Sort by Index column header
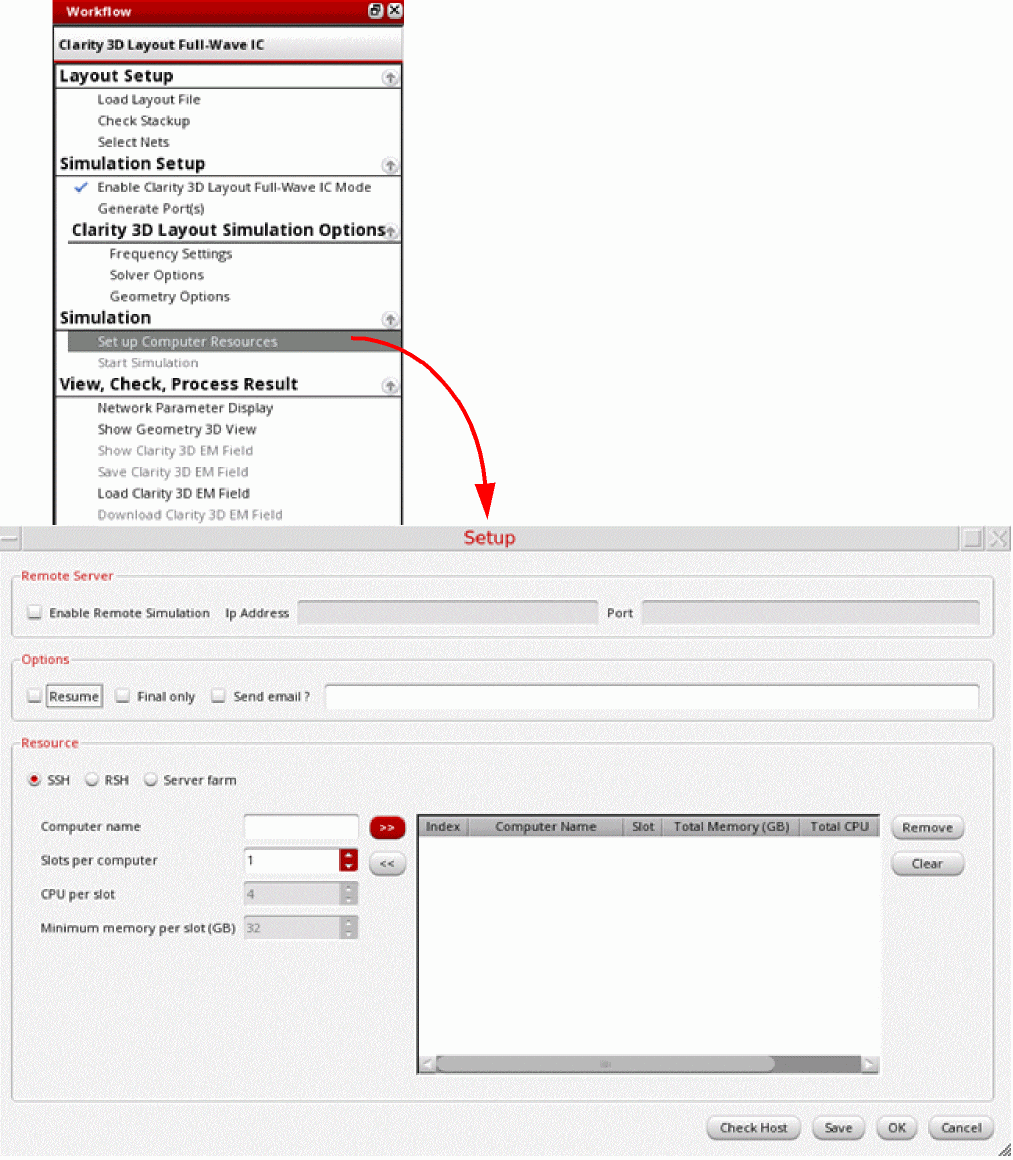 [443, 826]
